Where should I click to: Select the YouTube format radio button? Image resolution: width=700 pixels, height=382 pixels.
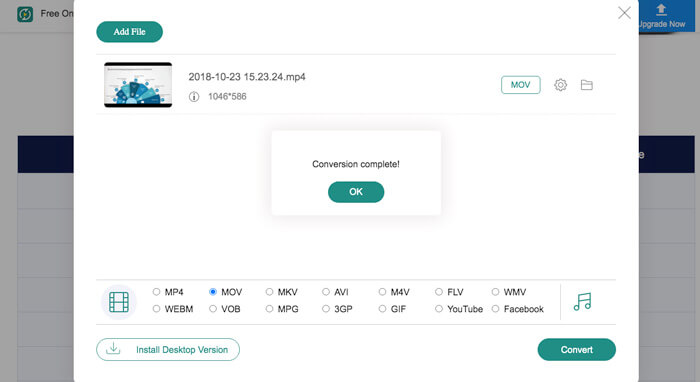pyautogui.click(x=439, y=309)
